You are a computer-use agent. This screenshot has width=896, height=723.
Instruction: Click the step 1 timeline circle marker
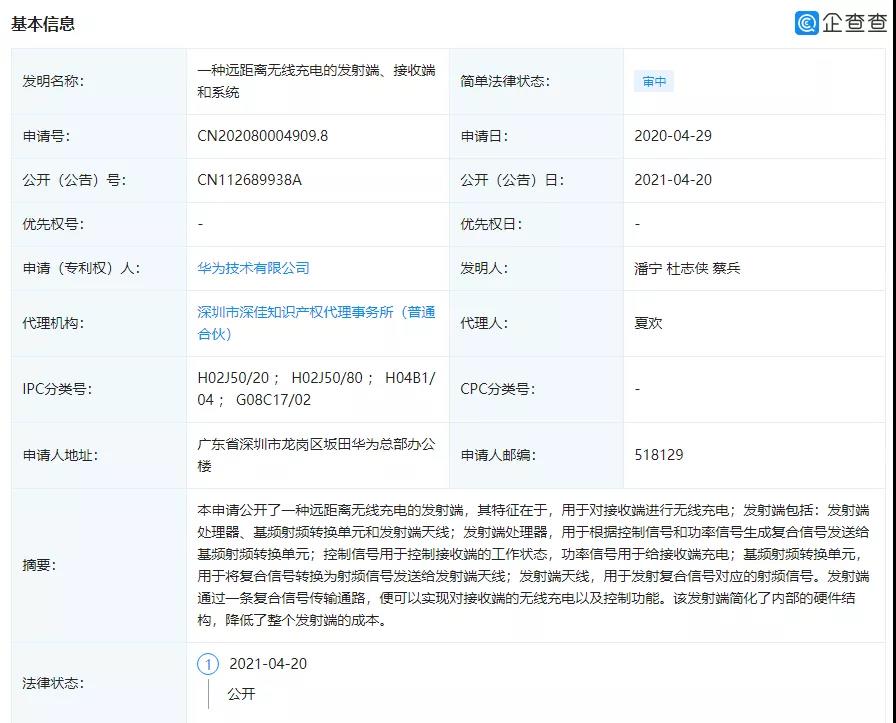208,664
